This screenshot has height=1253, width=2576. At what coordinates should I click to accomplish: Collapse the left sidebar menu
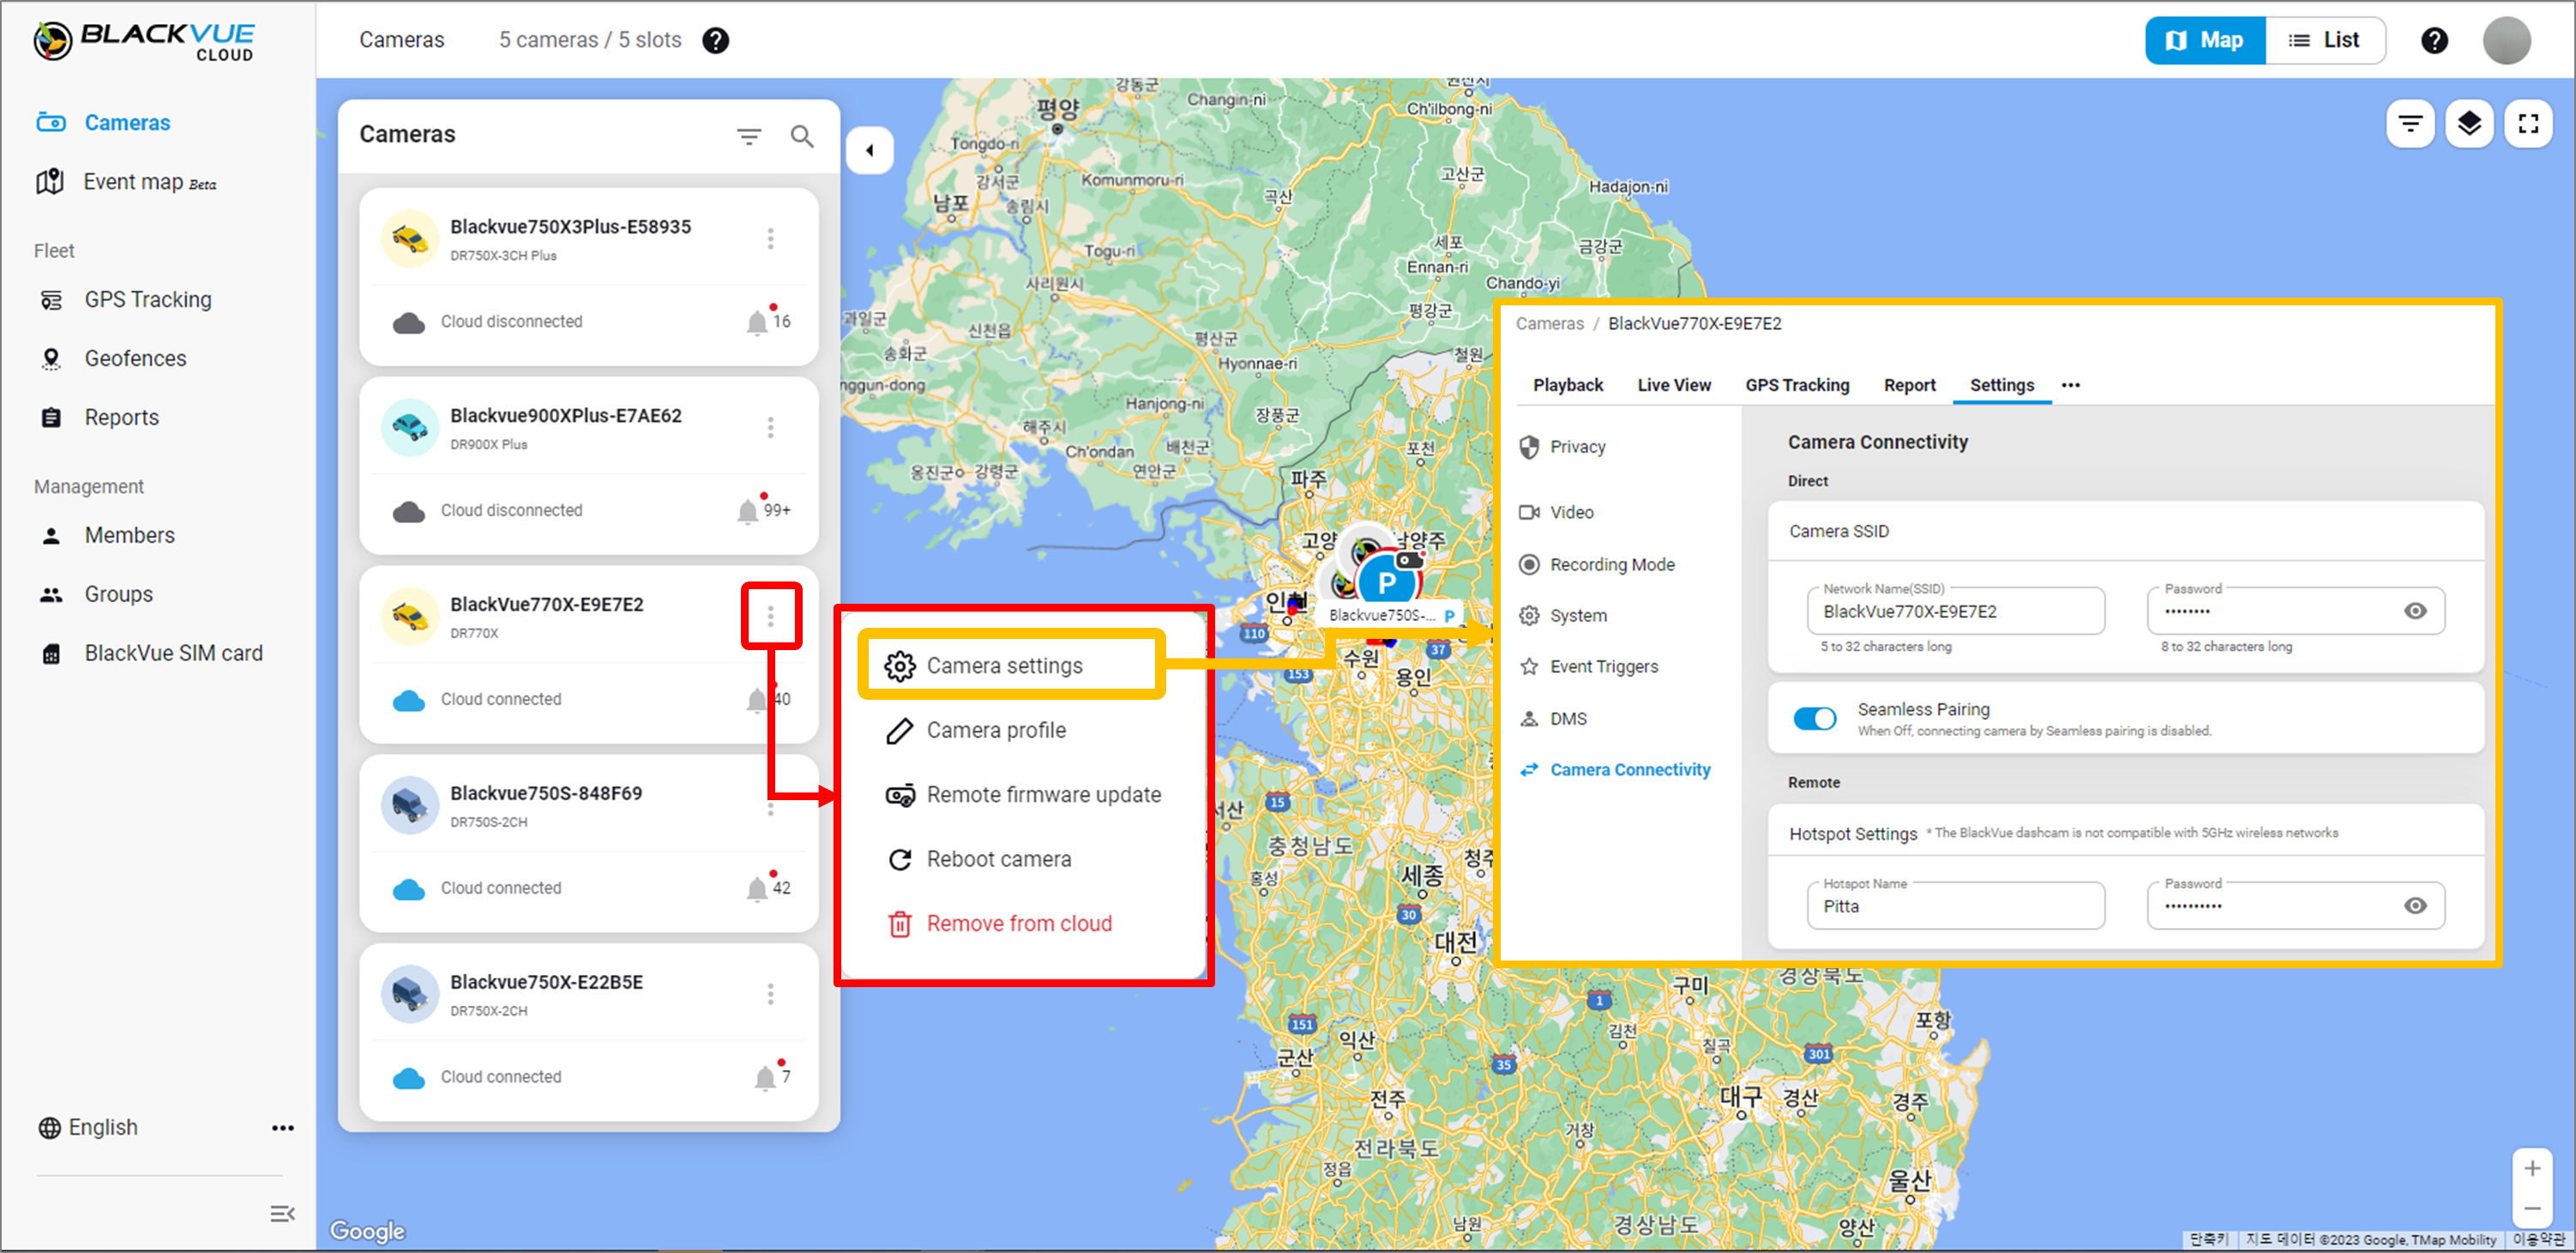pos(282,1214)
